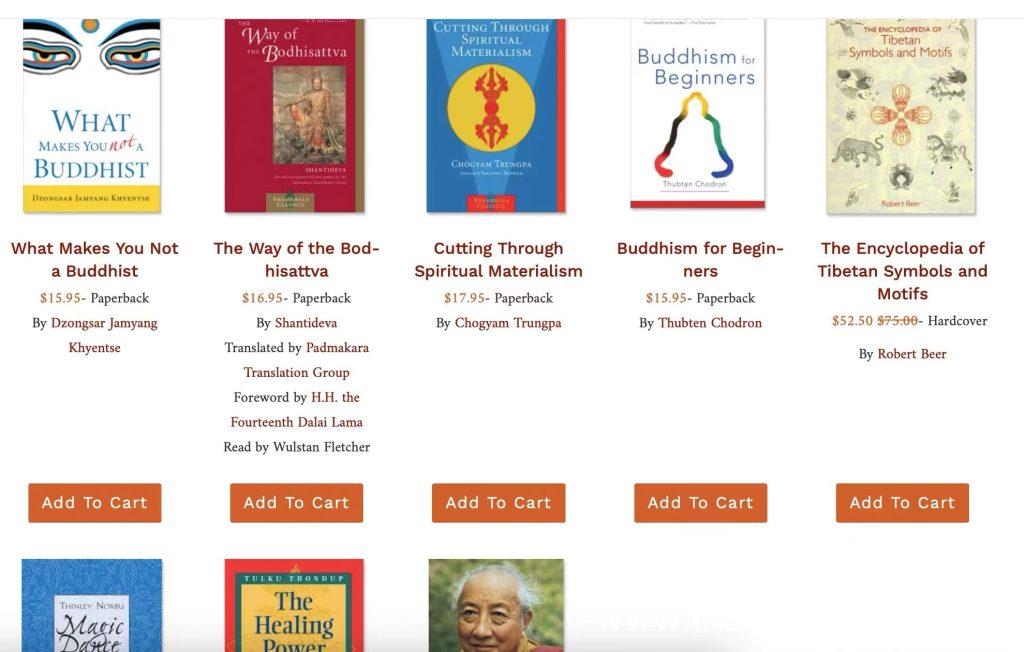Open The Encyclopedia of Tibetan Symbols title link
The height and width of the screenshot is (652, 1024).
[903, 271]
